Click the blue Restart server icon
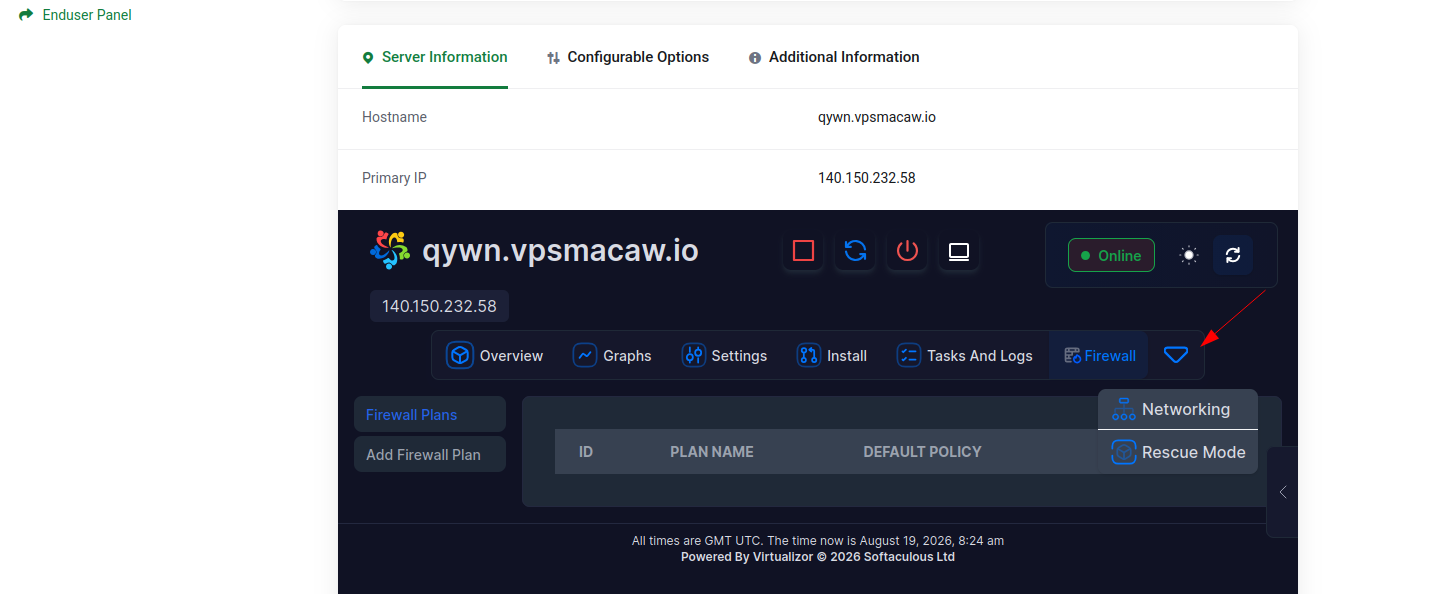This screenshot has height=594, width=1452. click(x=855, y=250)
